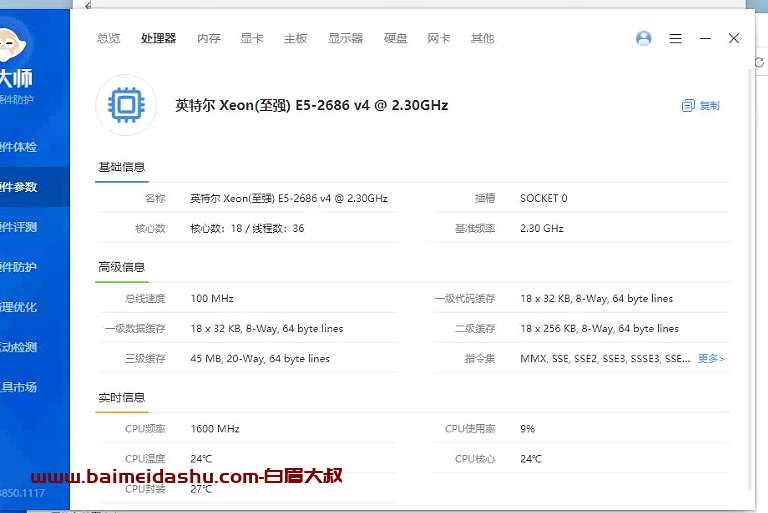The width and height of the screenshot is (768, 513).
Task: Open the hamburger main menu icon
Action: click(x=675, y=38)
